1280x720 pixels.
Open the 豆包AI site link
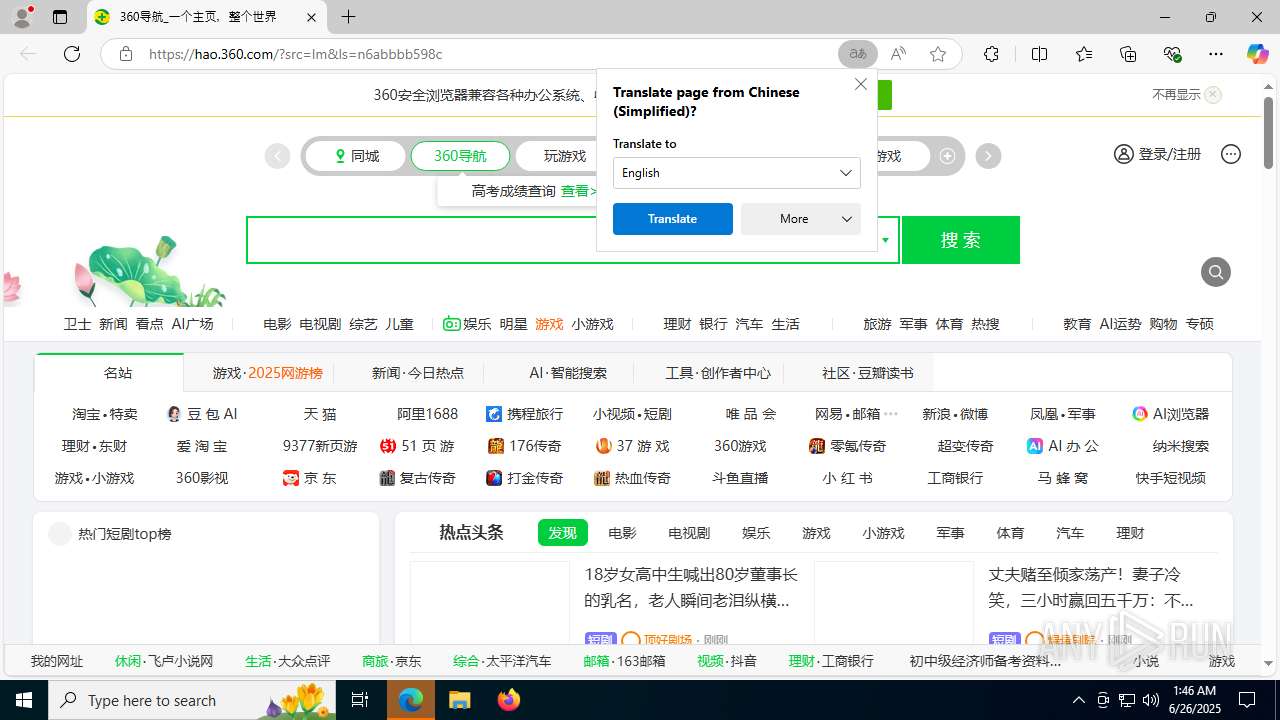click(202, 414)
